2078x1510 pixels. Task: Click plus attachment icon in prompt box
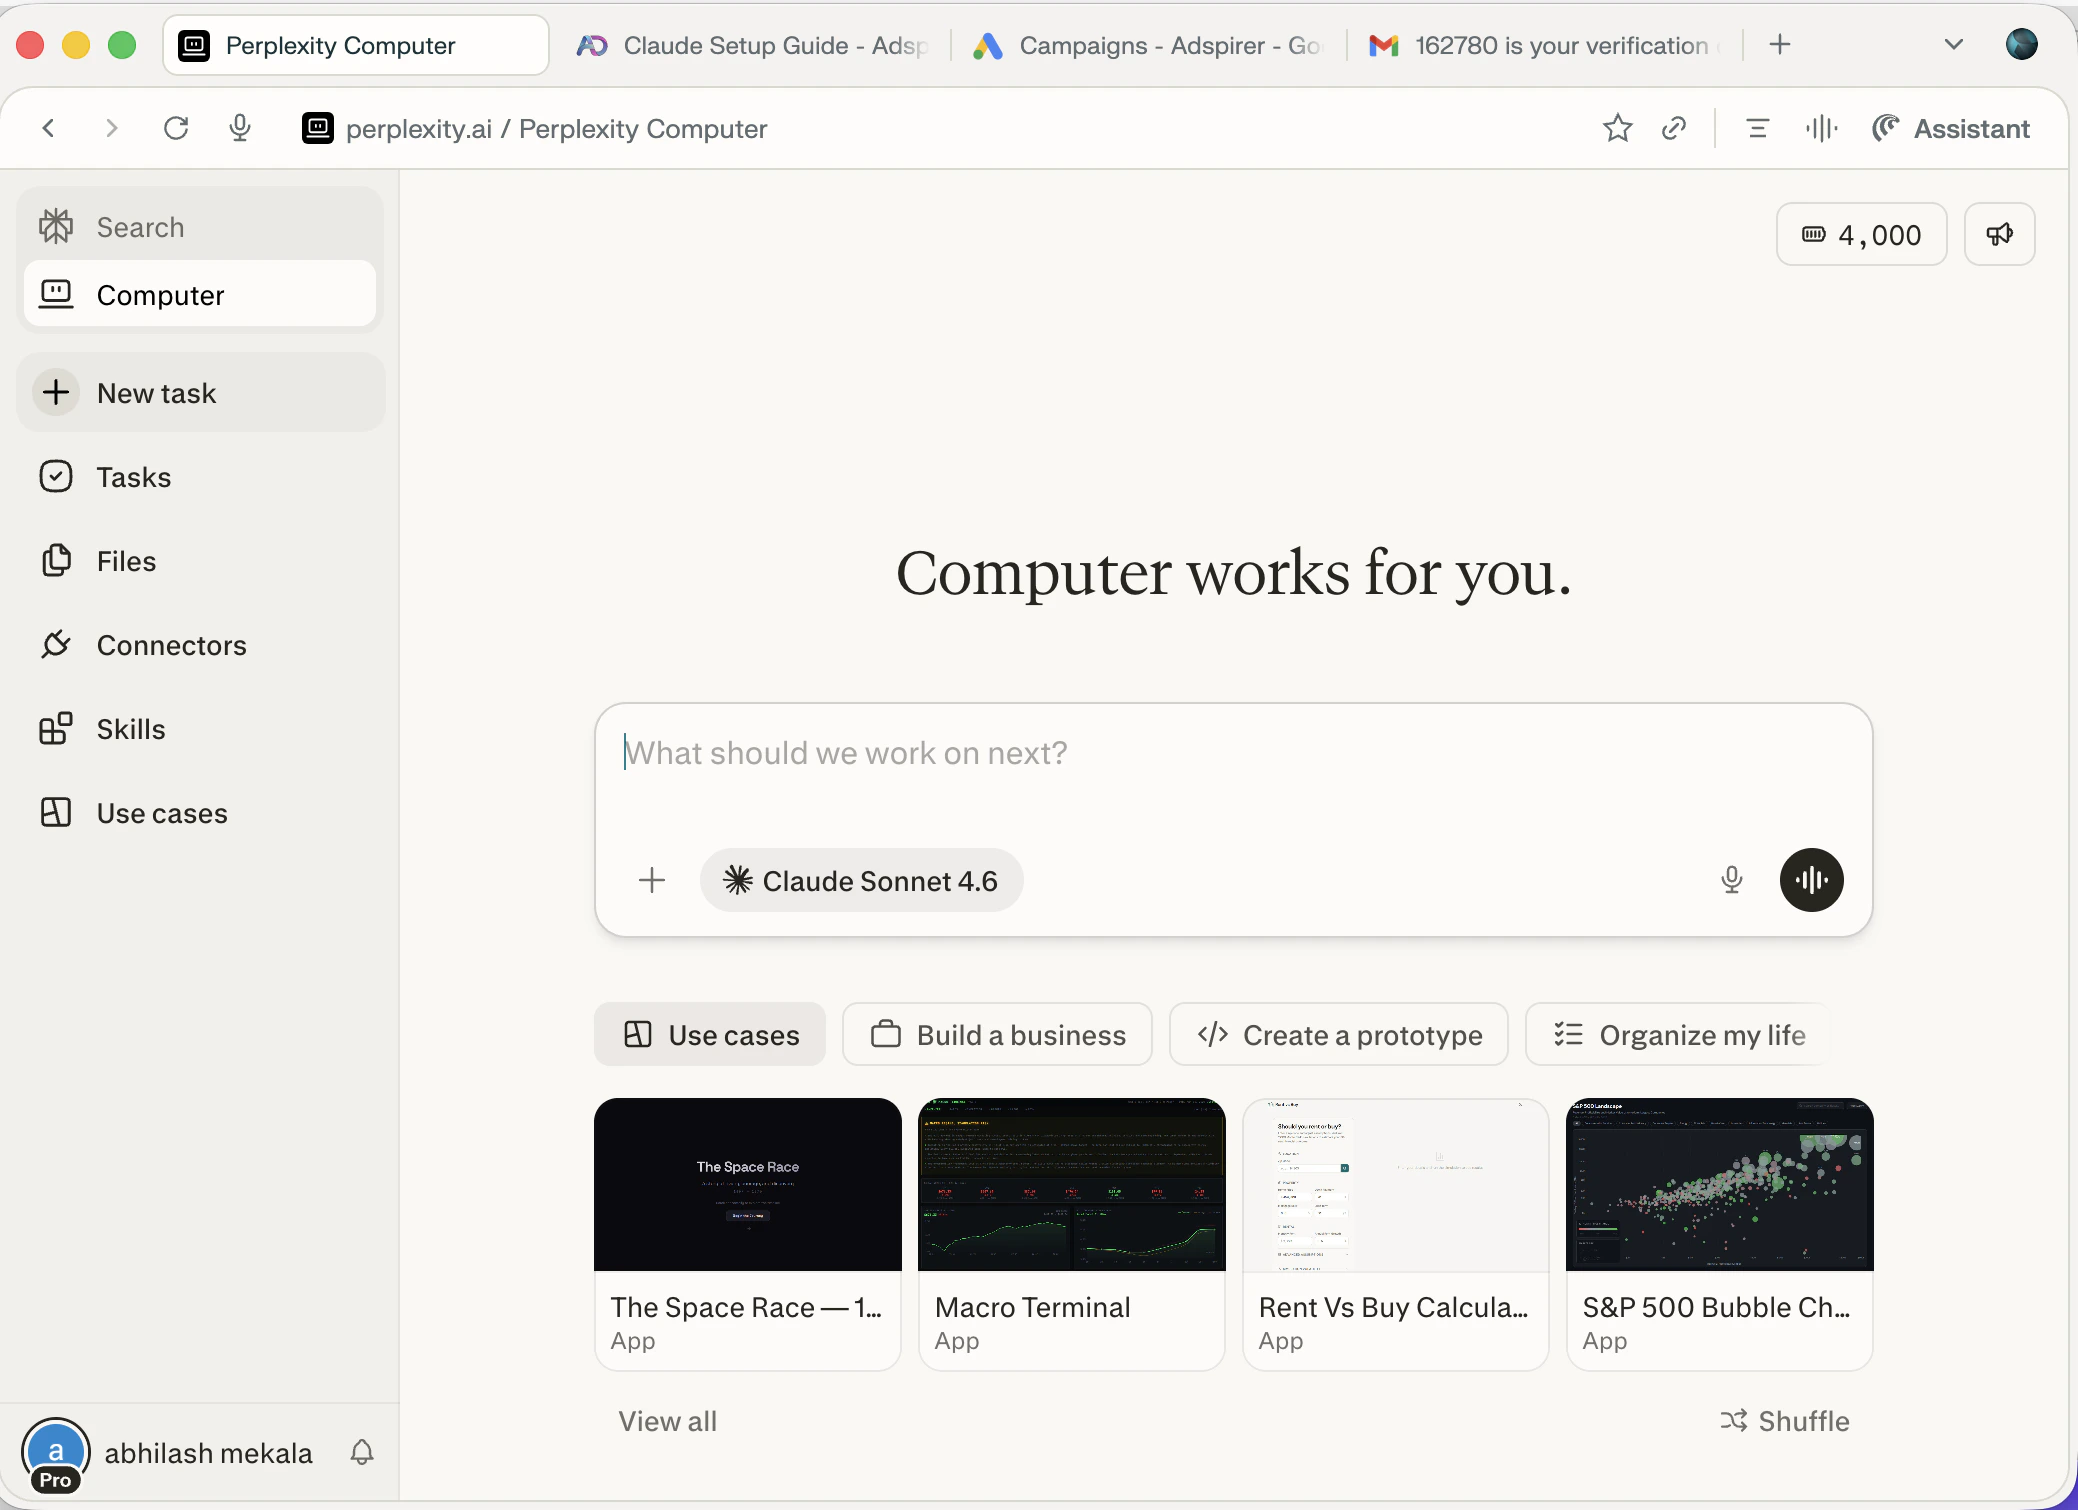pos(652,880)
